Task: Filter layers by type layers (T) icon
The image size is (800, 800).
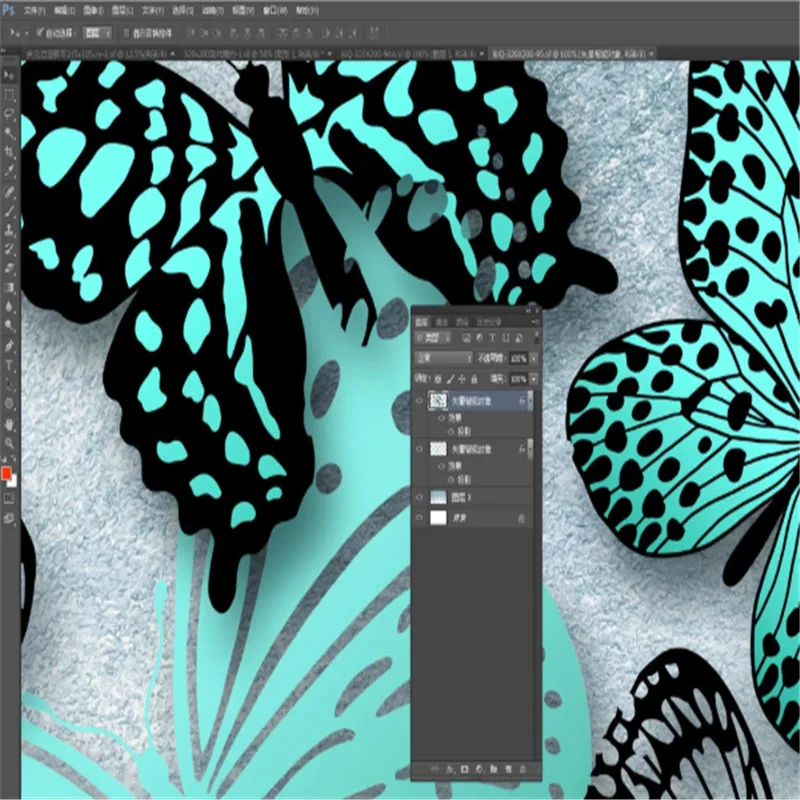Action: pos(492,338)
